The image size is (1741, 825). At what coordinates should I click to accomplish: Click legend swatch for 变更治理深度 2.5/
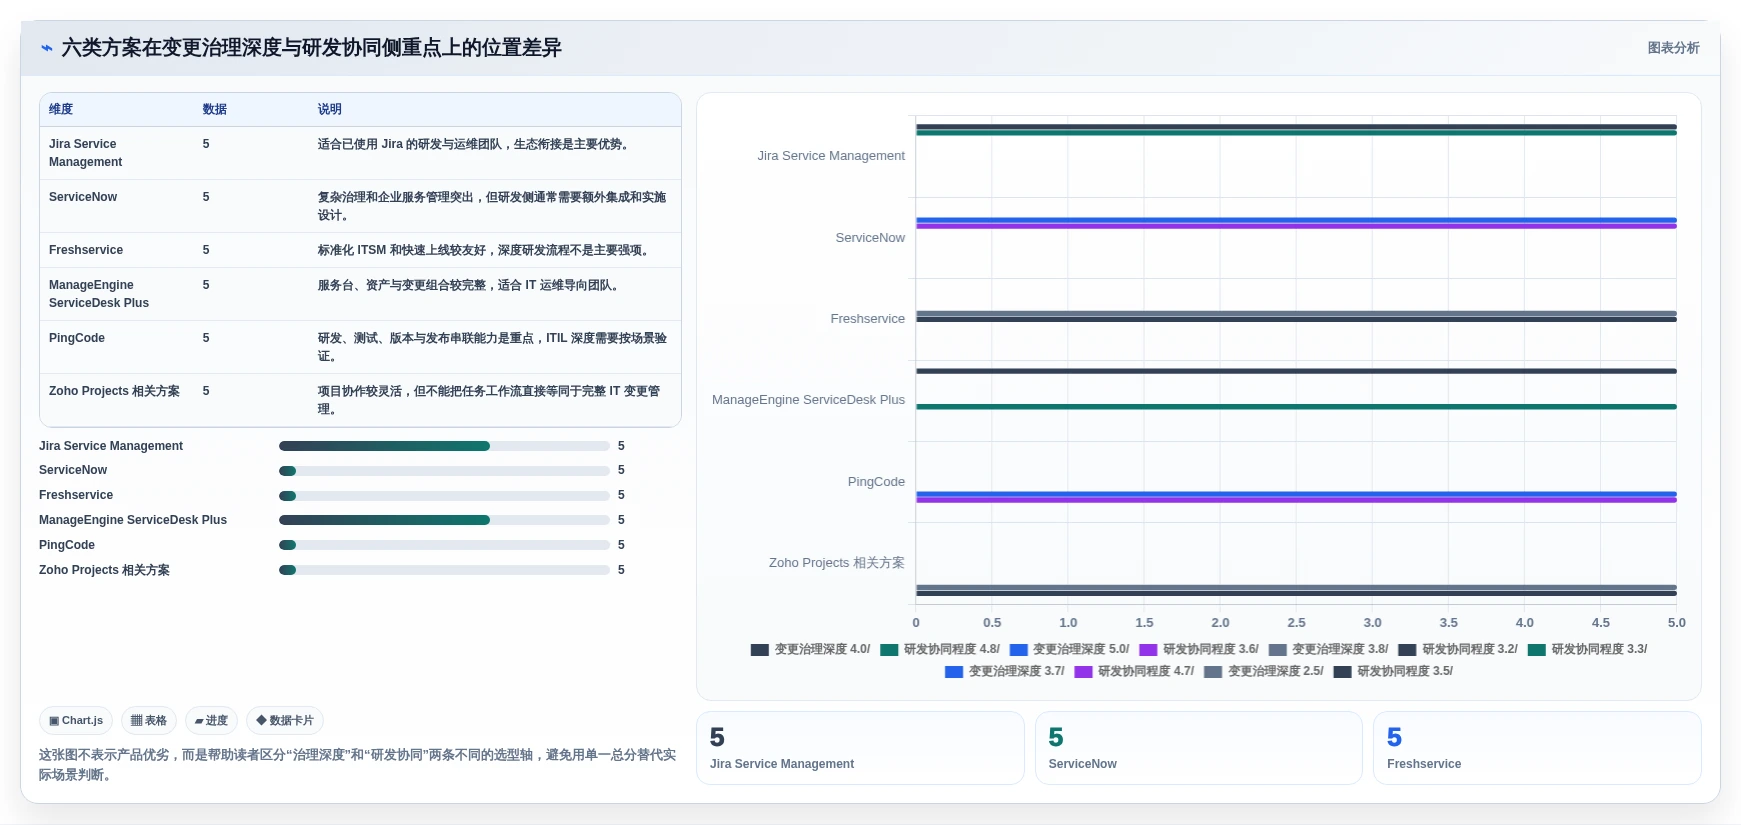(x=1213, y=672)
